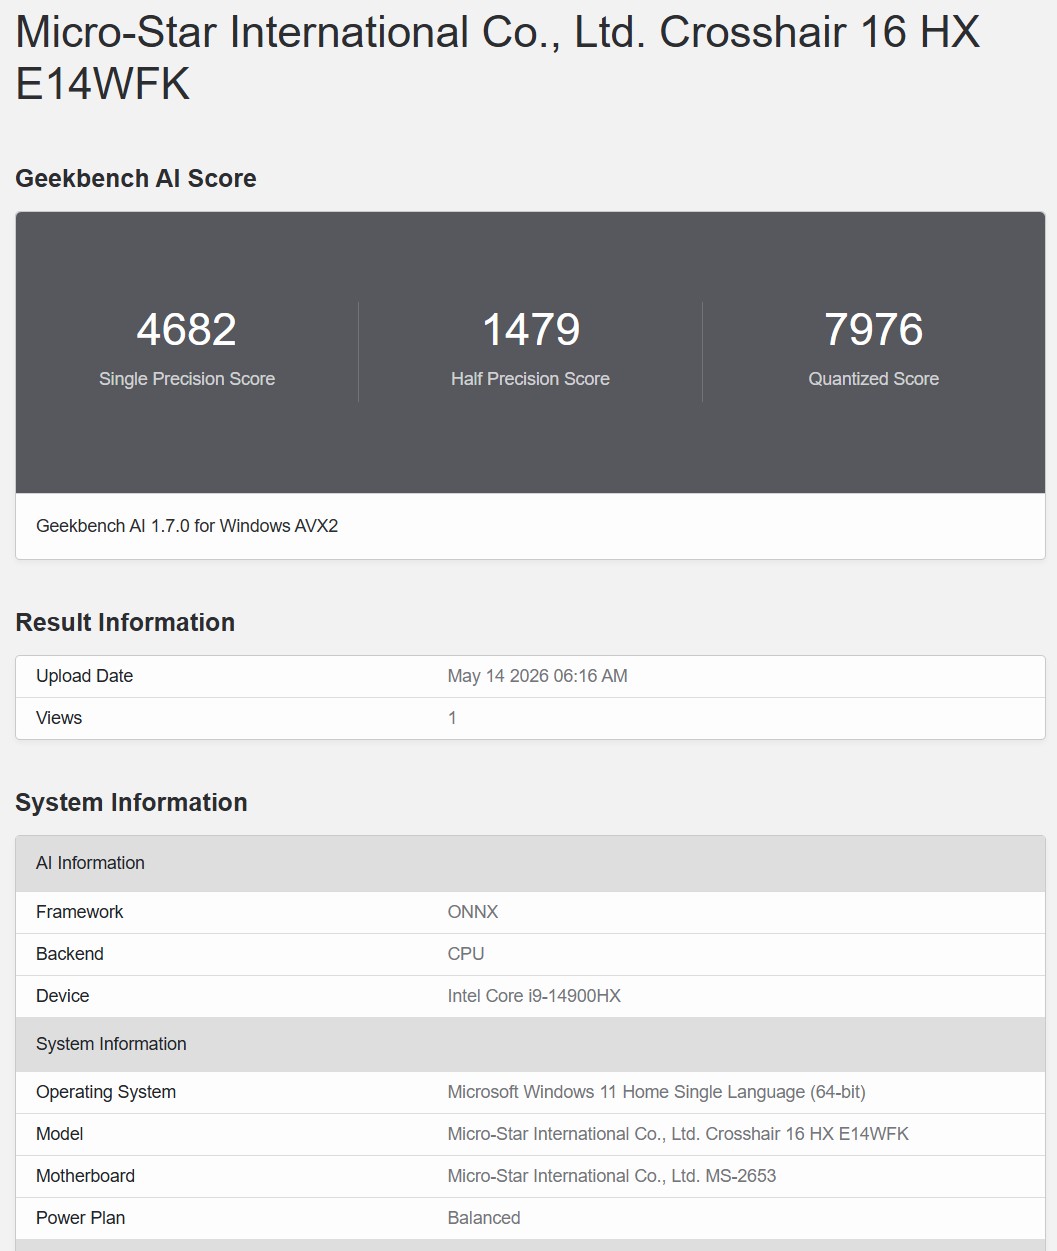
Task: Click the 'Geekbench AI Score' heading
Action: (136, 179)
